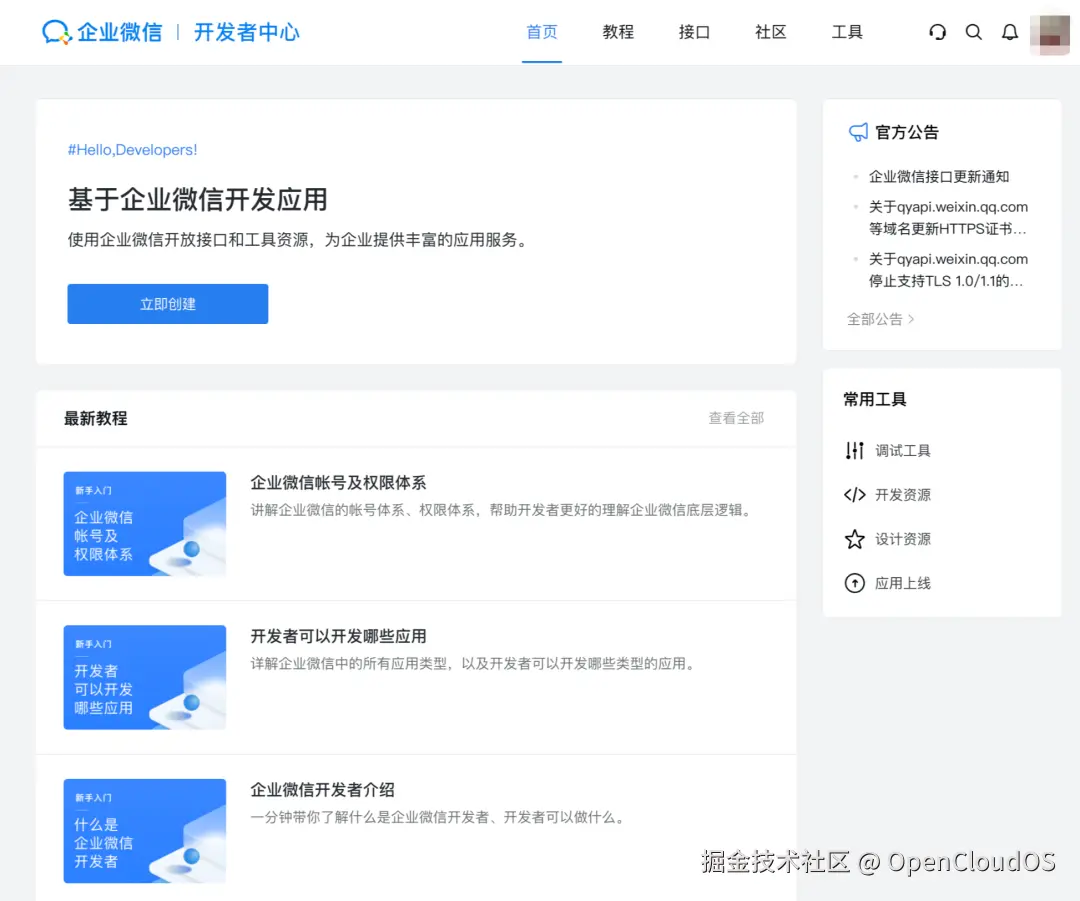Click 什么是企业微信开发者 thumbnail
This screenshot has width=1080, height=901.
pos(145,831)
